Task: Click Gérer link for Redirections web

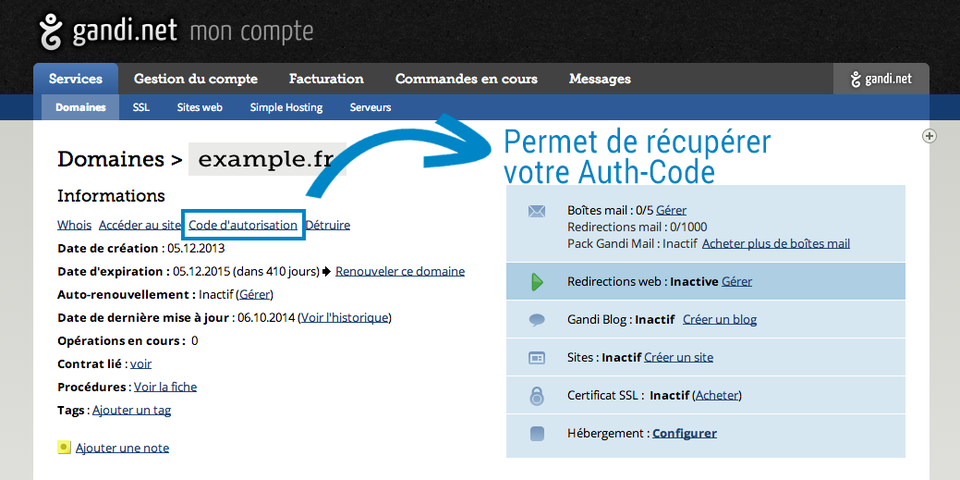Action: click(737, 282)
